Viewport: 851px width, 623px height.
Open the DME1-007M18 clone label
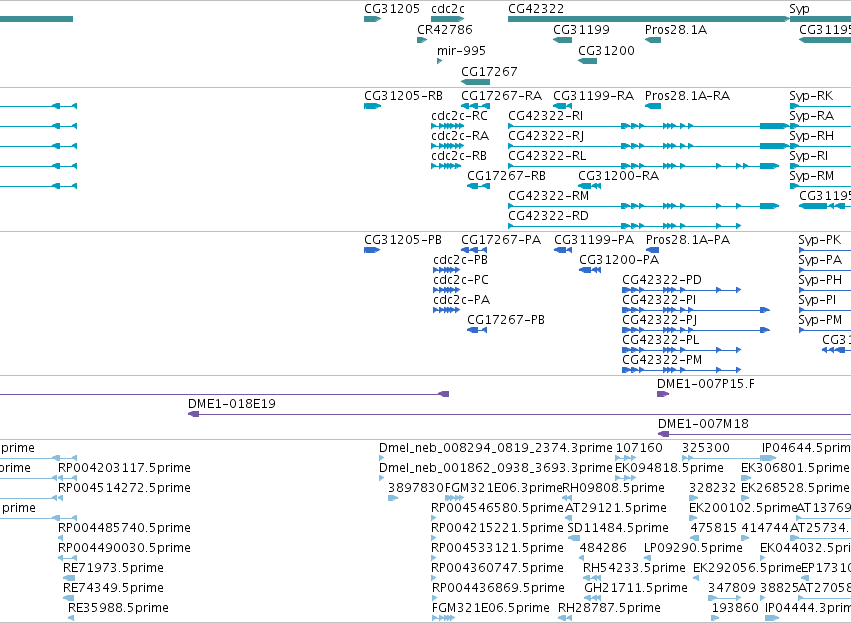[703, 424]
